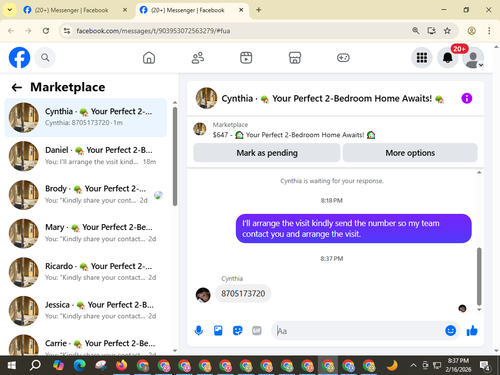Open the Windows notification center
This screenshot has width=500, height=375.
point(485,366)
